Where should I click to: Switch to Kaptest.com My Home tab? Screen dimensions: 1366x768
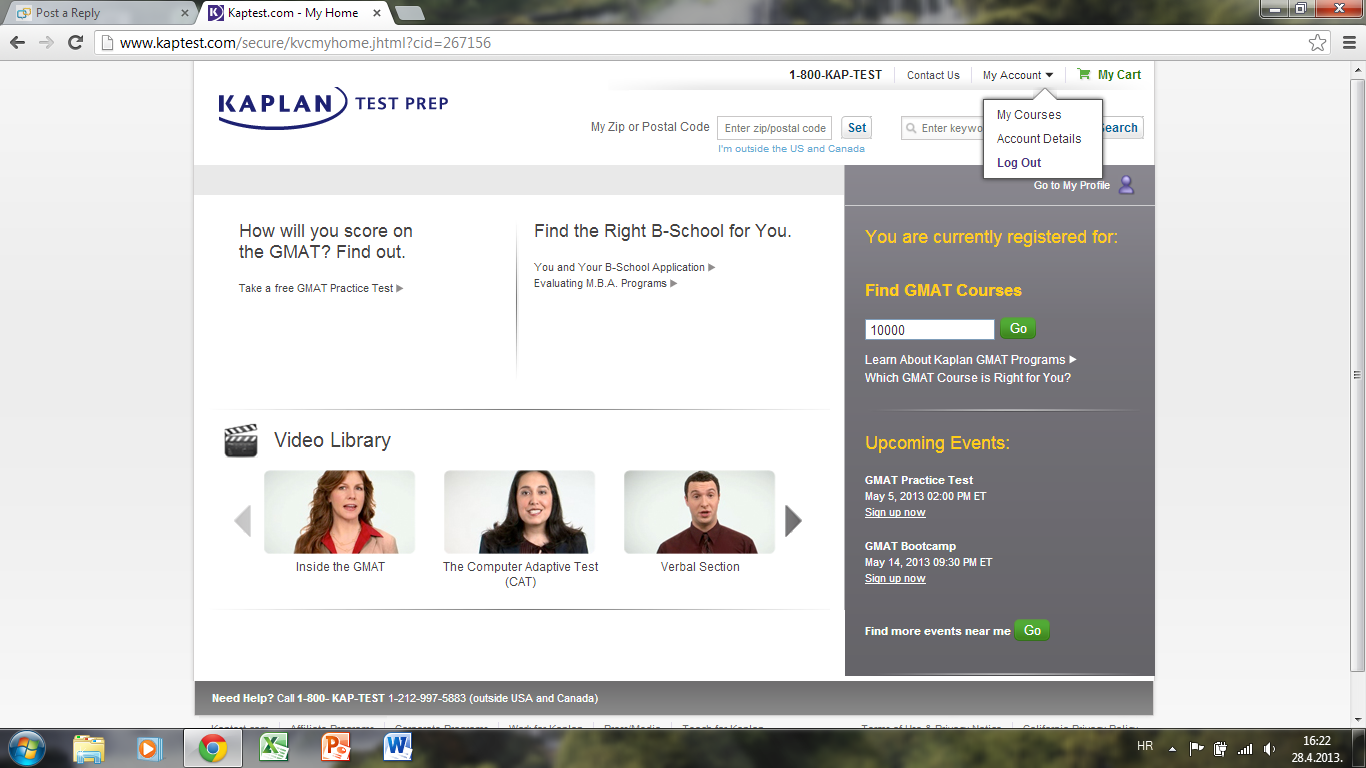291,13
